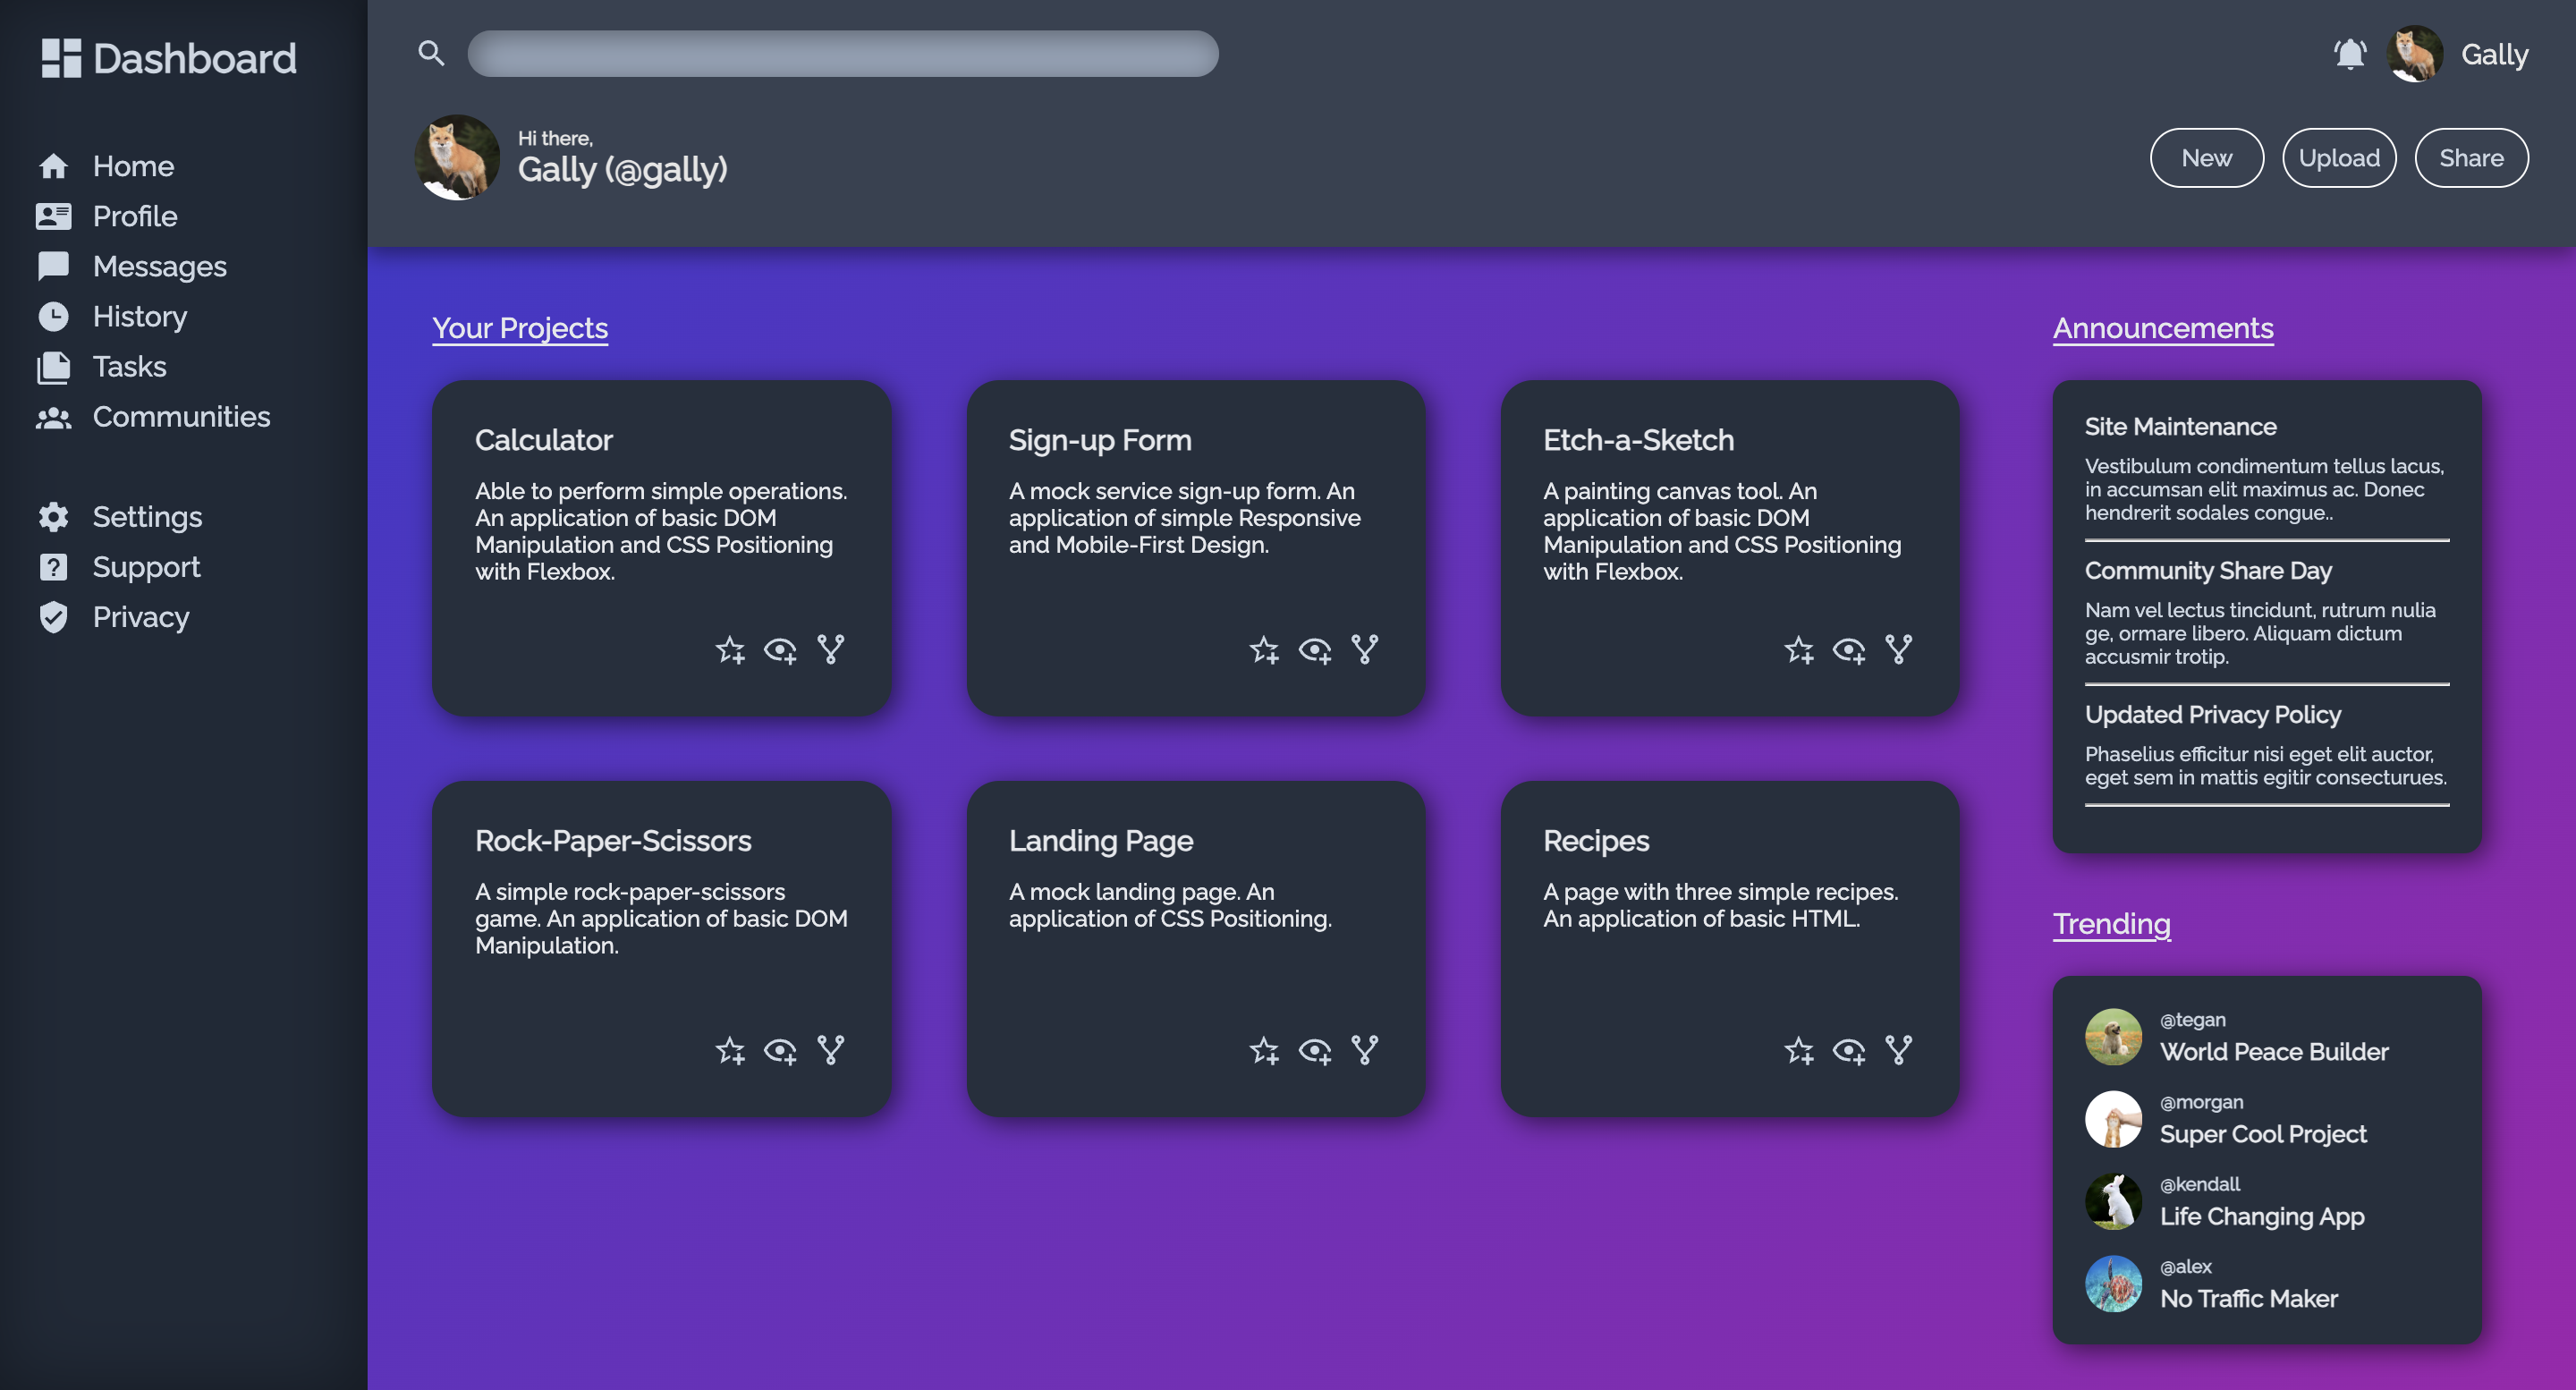Image resolution: width=2576 pixels, height=1390 pixels.
Task: Fork the Rock-Paper-Scissors project
Action: (x=830, y=1051)
